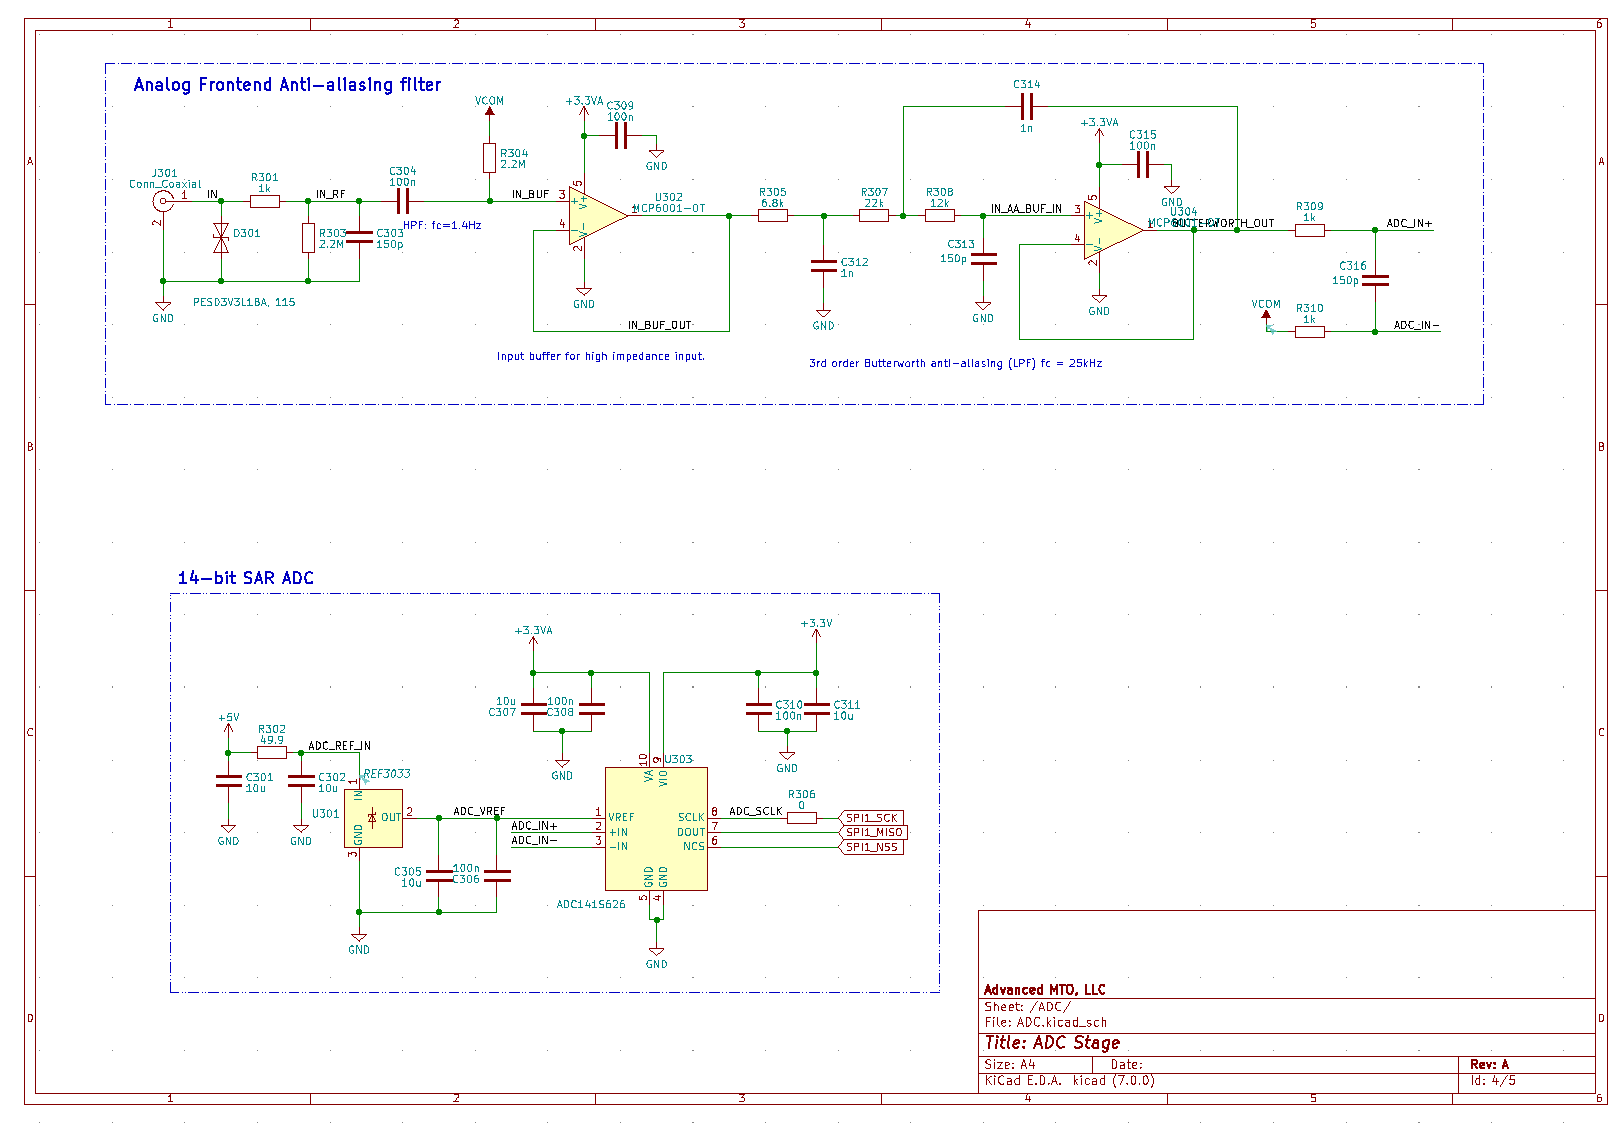The image size is (1624, 1123).
Task: Click capacitor C313 150p
Action: coord(983,258)
